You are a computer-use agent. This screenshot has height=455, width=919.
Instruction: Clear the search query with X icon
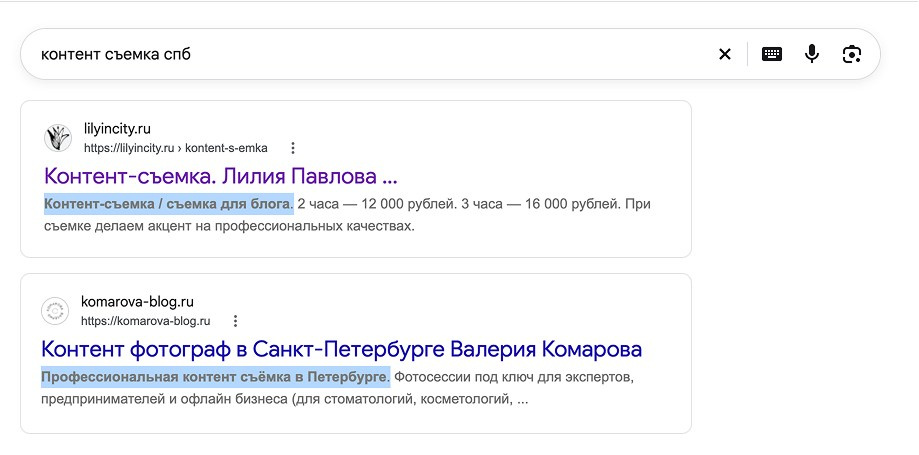click(725, 55)
